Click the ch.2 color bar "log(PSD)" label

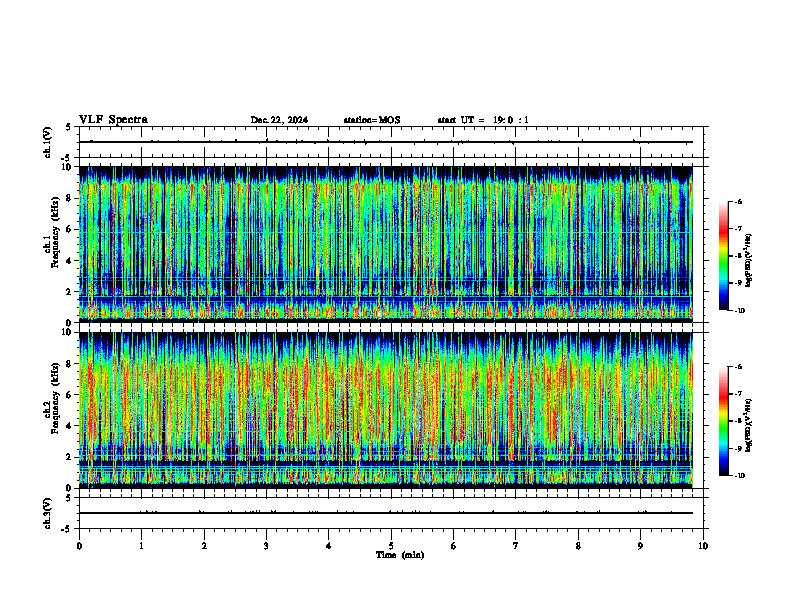click(749, 425)
